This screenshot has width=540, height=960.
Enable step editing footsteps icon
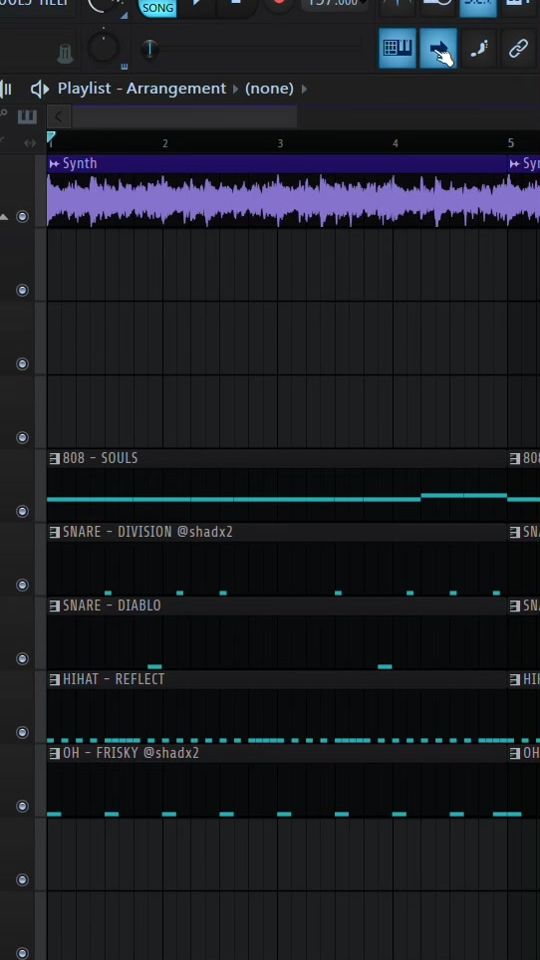(x=478, y=48)
